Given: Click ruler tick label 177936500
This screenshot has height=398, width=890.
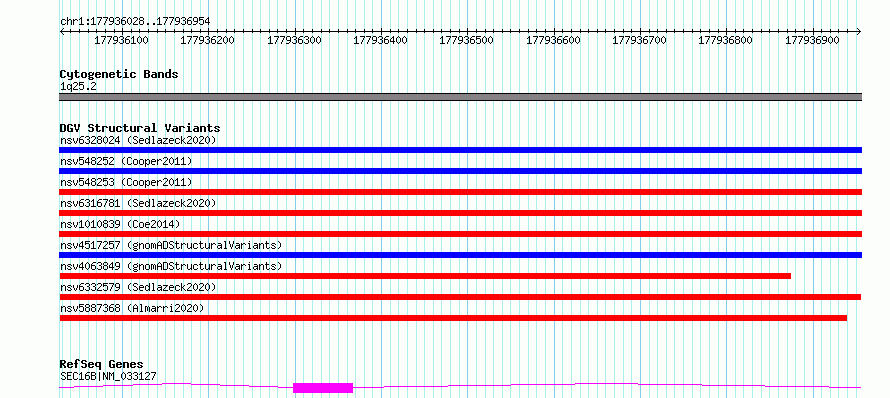Looking at the screenshot, I should [x=467, y=41].
